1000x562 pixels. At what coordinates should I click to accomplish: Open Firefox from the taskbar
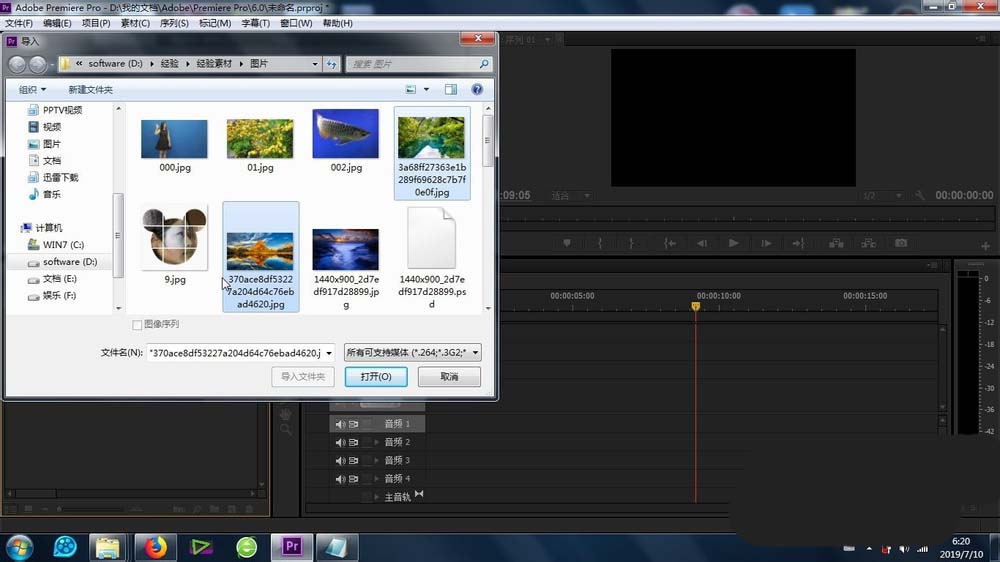[155, 547]
